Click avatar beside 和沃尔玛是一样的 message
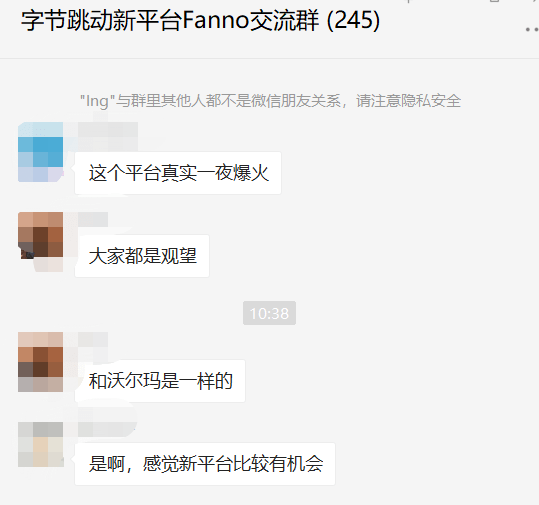The image size is (539, 505). click(x=41, y=362)
